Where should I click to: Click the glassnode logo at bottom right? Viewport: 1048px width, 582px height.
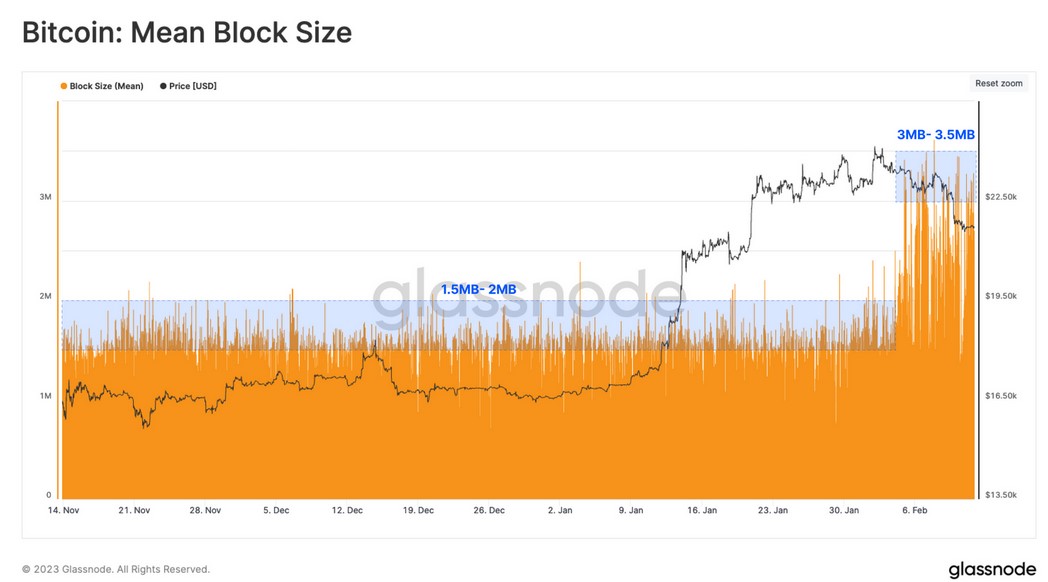(x=992, y=569)
